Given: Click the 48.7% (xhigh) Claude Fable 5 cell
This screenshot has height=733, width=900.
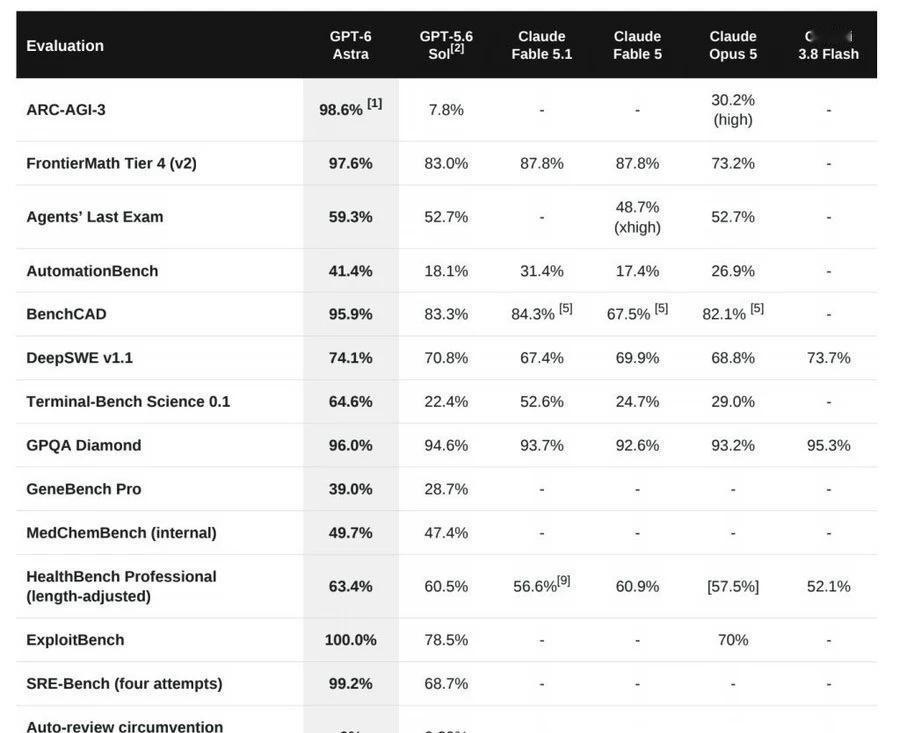Looking at the screenshot, I should [x=637, y=217].
